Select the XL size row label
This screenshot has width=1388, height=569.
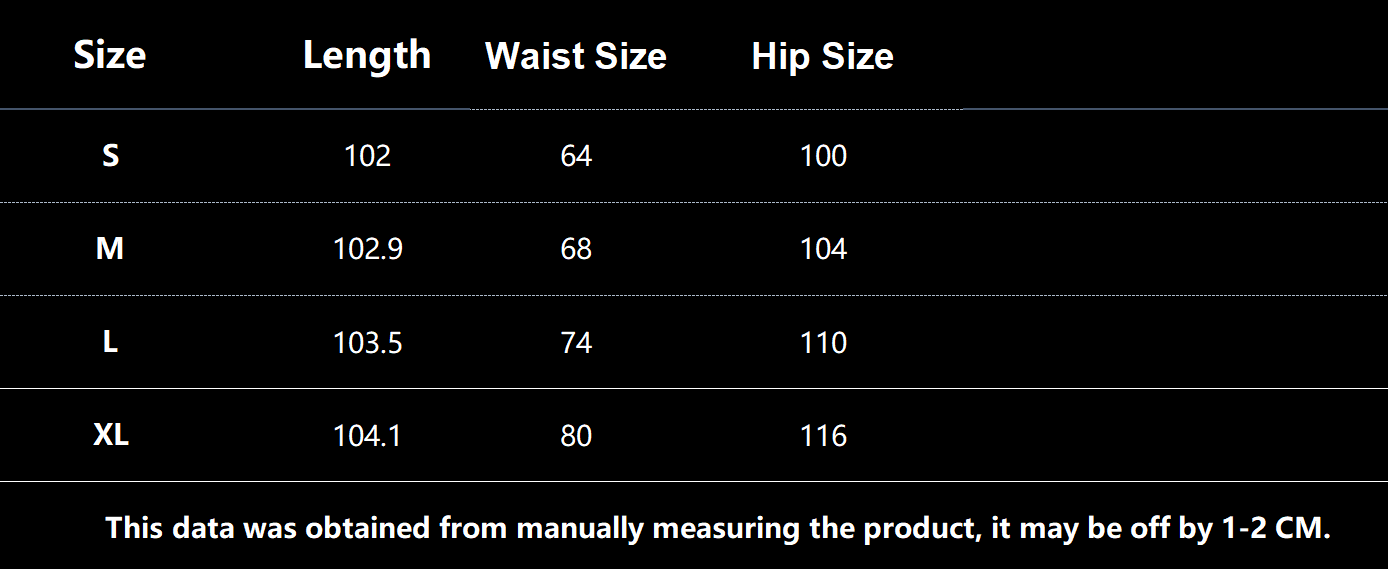[x=111, y=435]
